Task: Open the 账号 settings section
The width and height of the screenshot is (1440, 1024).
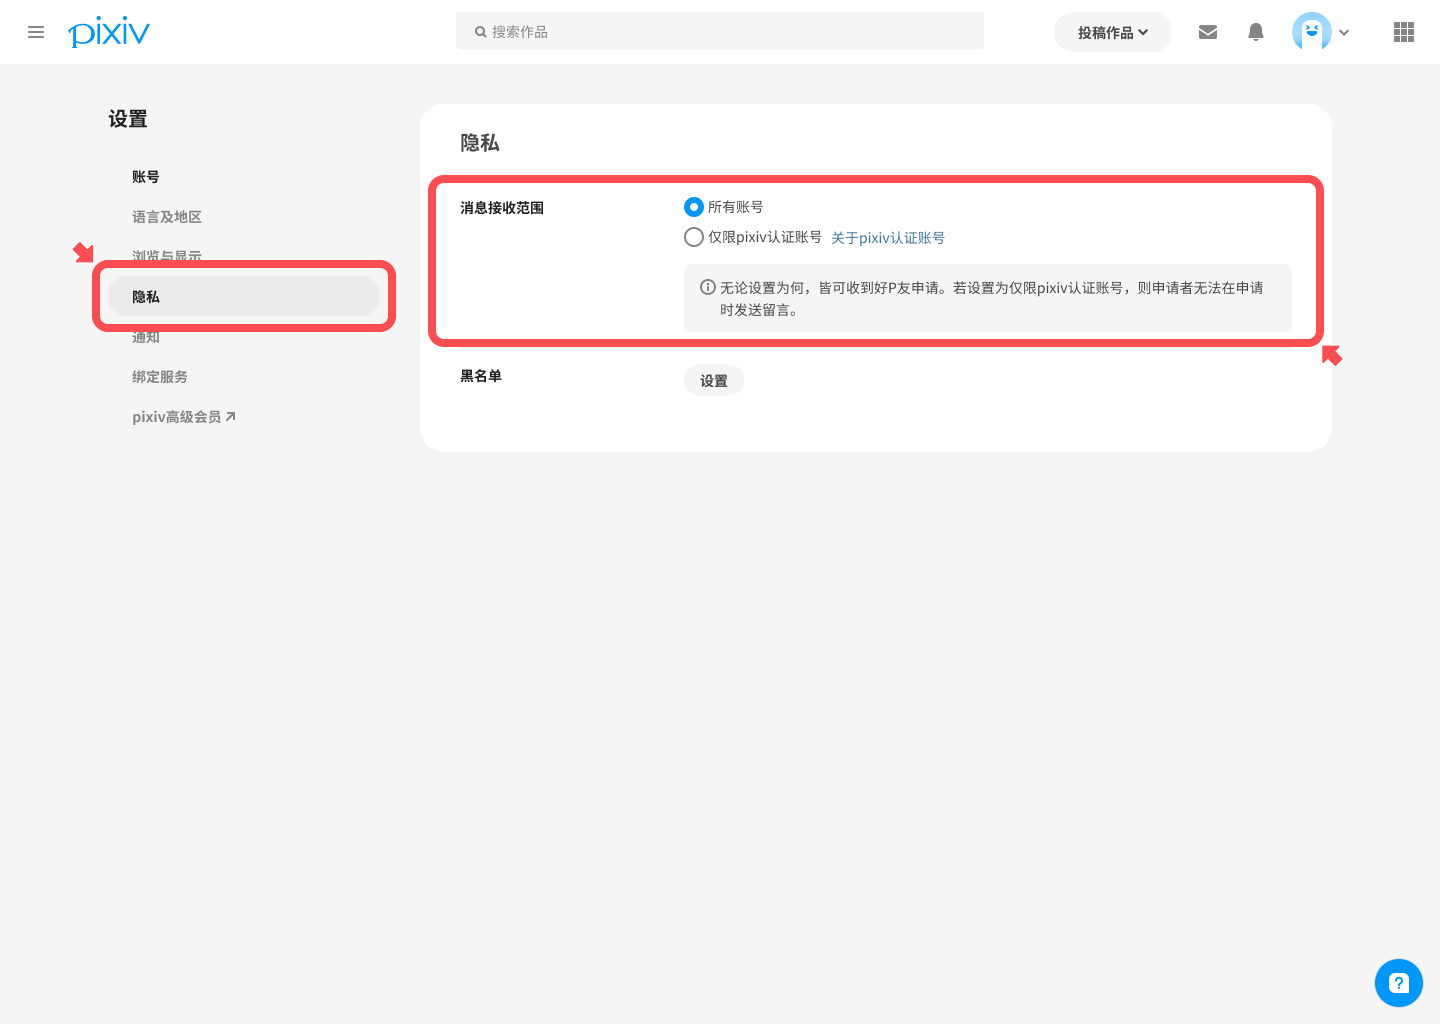Action: click(146, 177)
